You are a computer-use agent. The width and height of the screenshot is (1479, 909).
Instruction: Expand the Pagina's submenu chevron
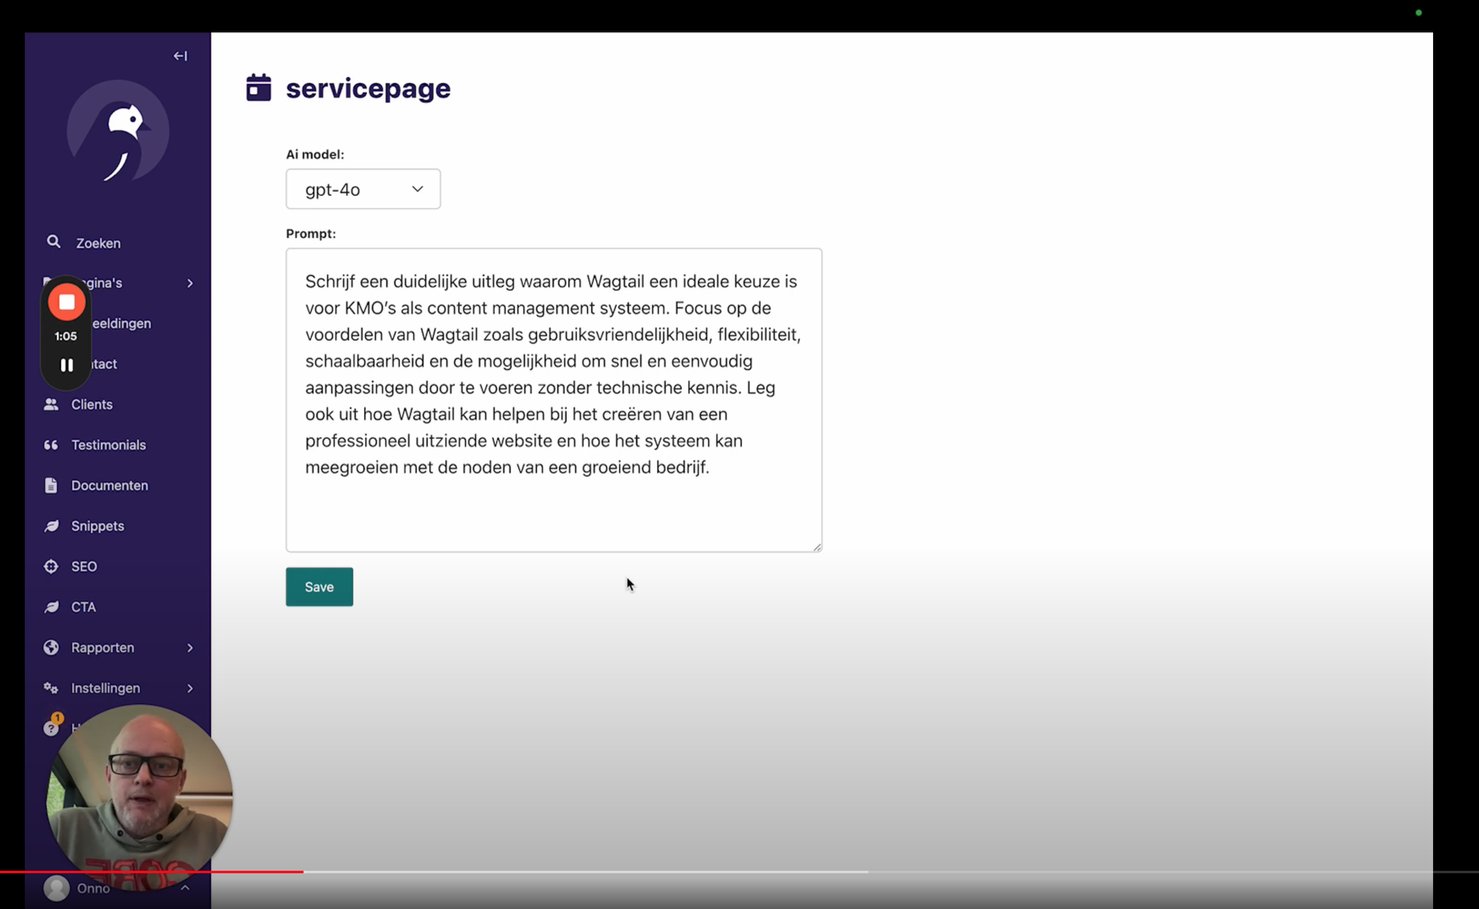(x=190, y=283)
